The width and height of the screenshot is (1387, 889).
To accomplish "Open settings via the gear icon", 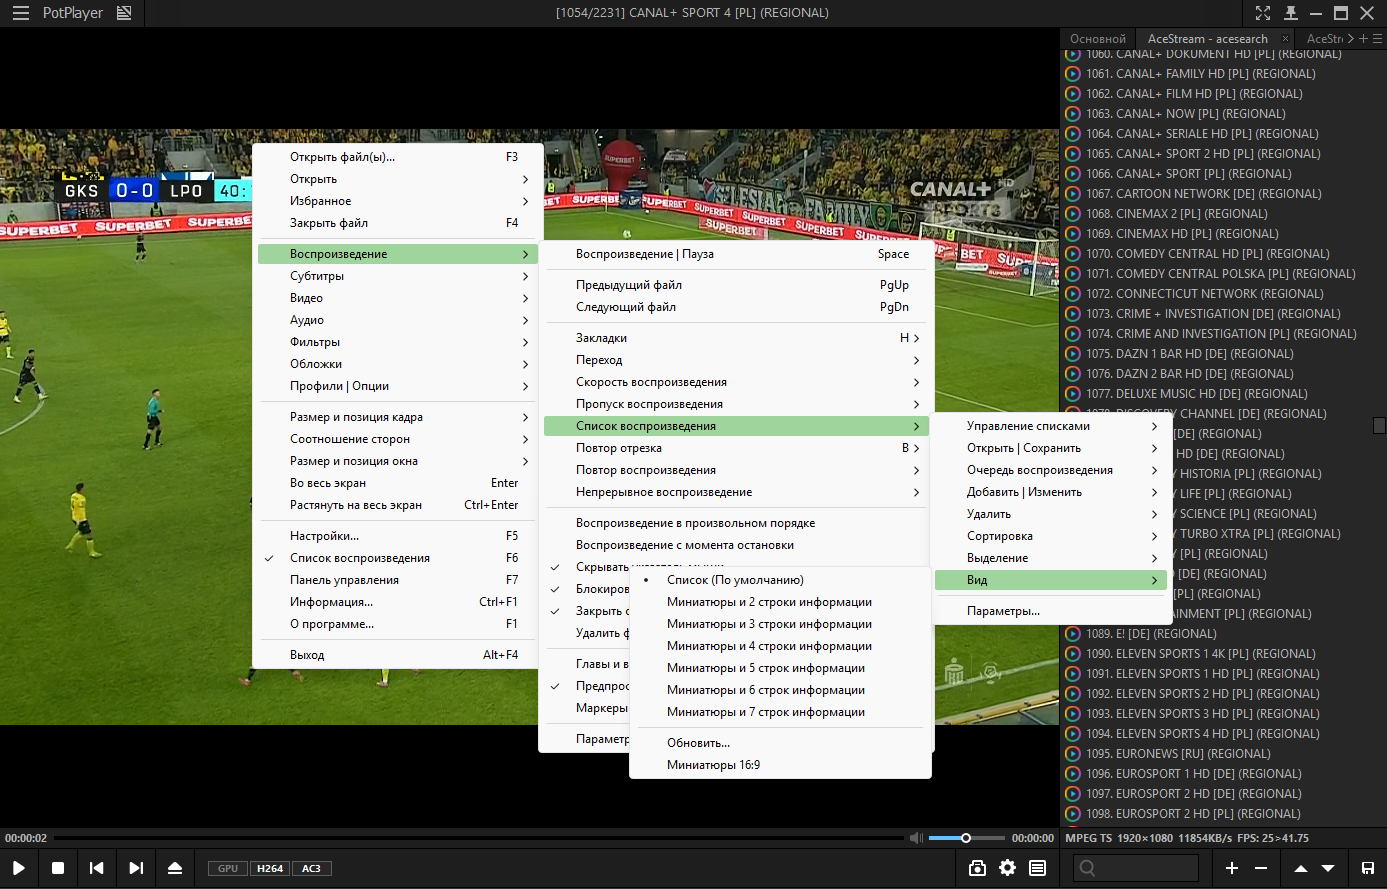I will (x=1007, y=868).
